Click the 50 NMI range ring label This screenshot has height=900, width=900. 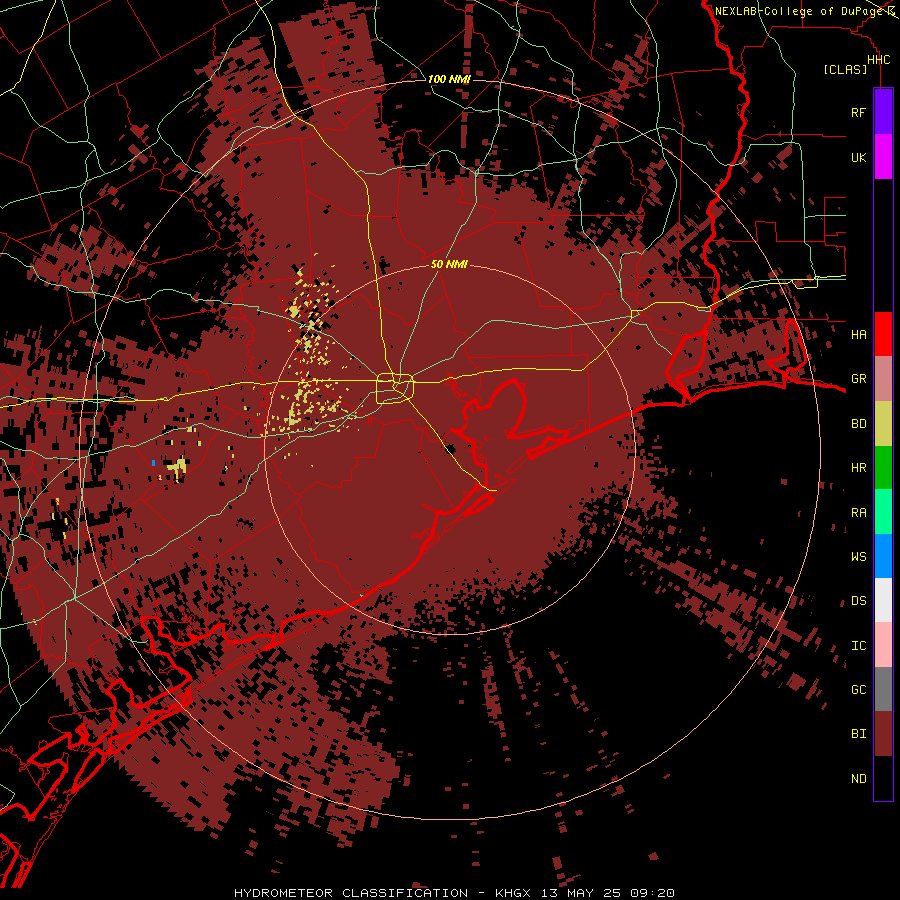449,264
